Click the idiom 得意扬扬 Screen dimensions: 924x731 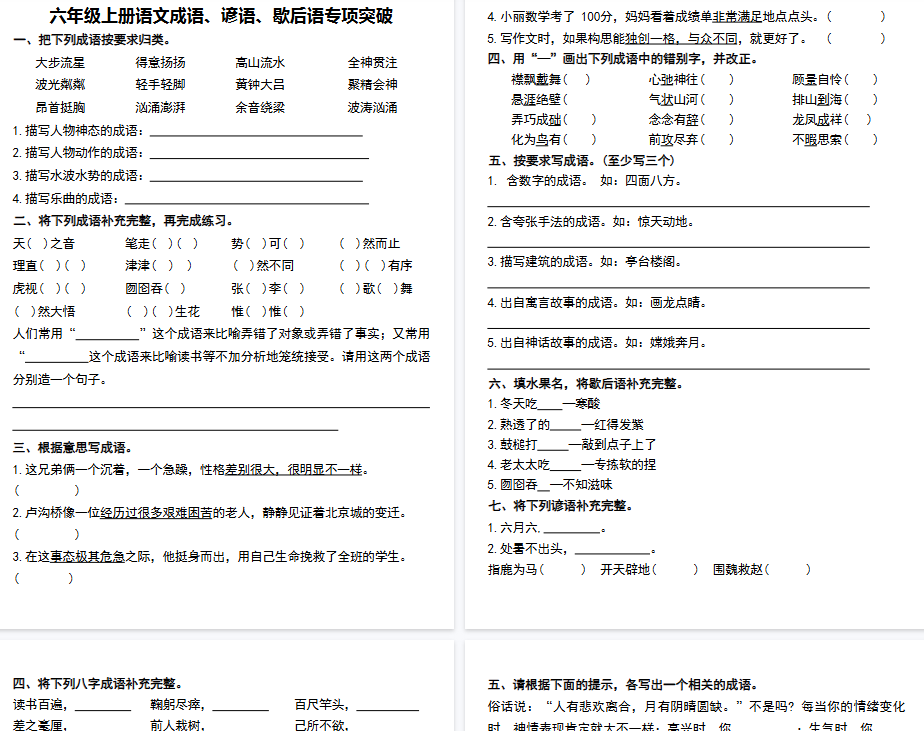pyautogui.click(x=160, y=62)
